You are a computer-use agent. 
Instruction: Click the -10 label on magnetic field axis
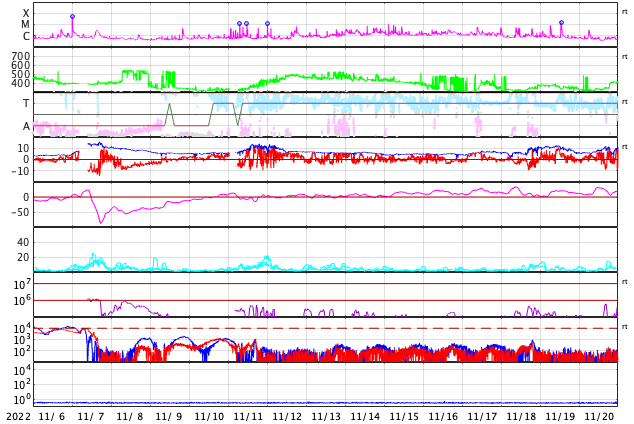21,171
